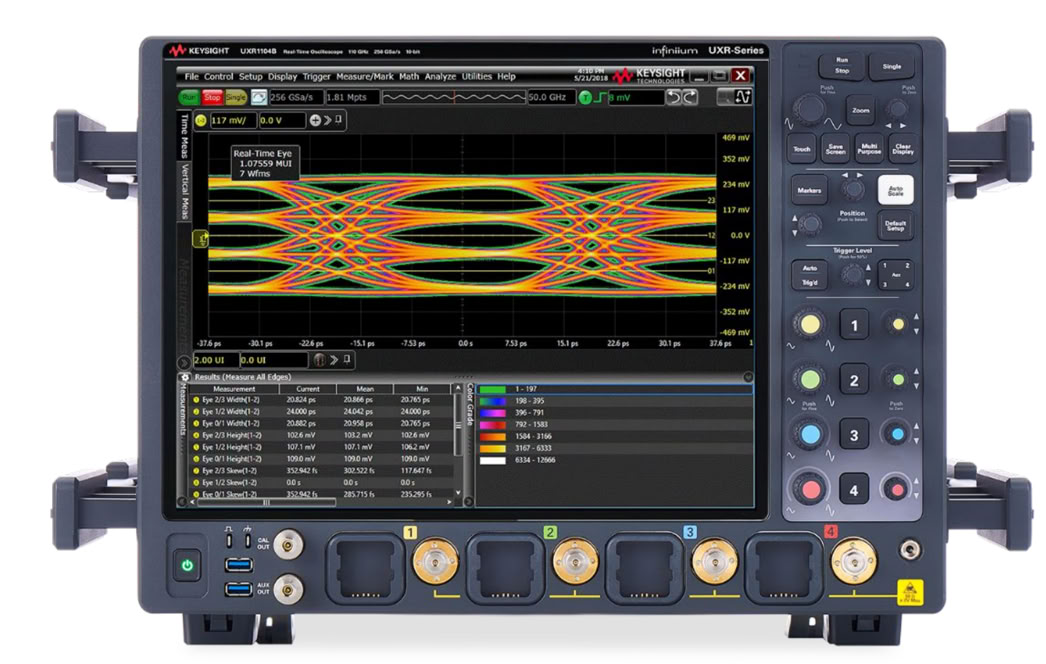Click the trigger source 1 2 3 4 key
The height and width of the screenshot is (664, 1046).
[896, 275]
